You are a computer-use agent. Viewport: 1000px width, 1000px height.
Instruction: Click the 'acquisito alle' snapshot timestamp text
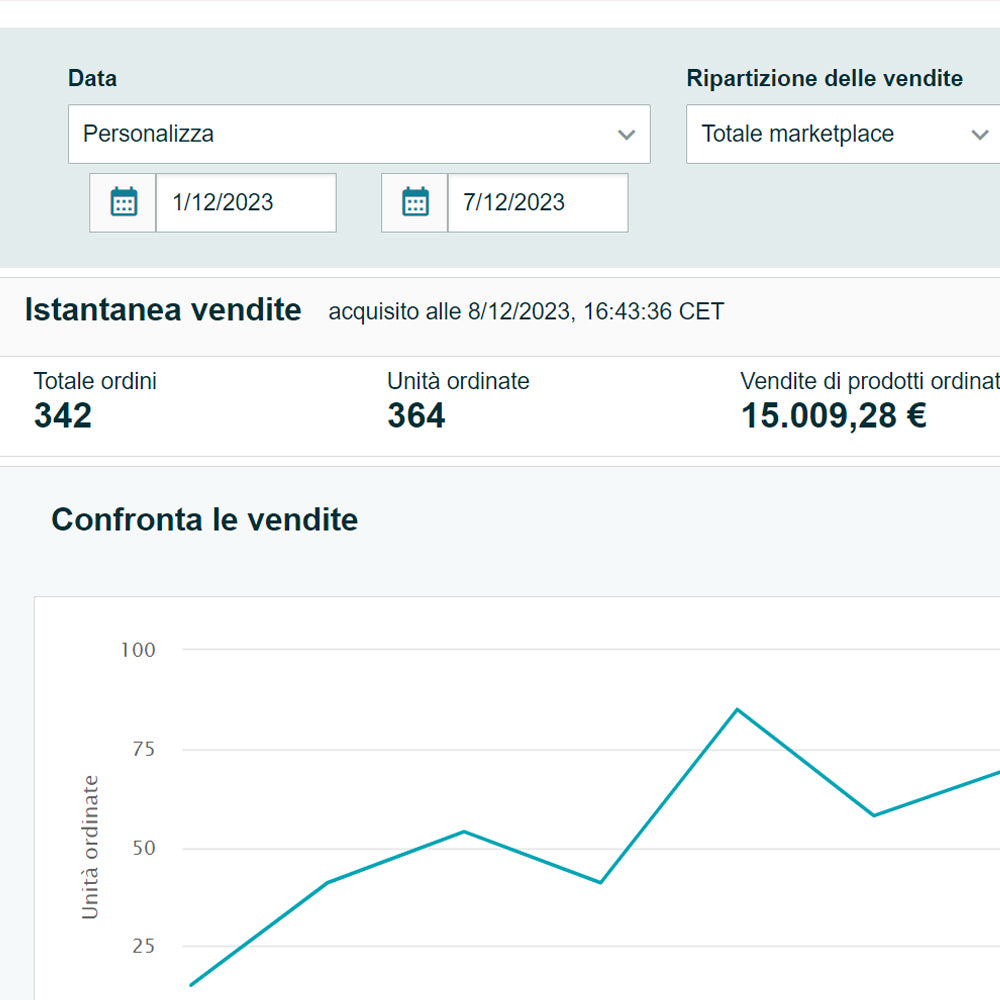point(526,312)
